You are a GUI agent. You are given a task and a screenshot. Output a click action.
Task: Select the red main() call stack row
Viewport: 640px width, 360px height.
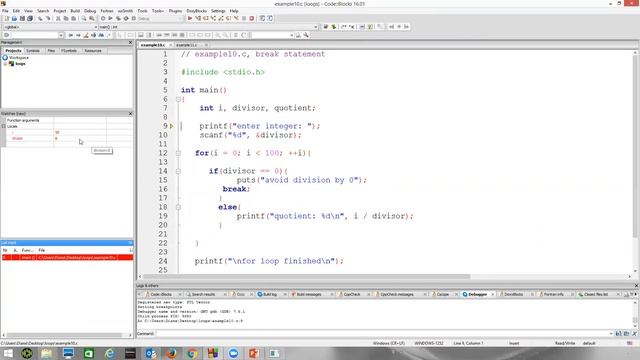[x=67, y=258]
